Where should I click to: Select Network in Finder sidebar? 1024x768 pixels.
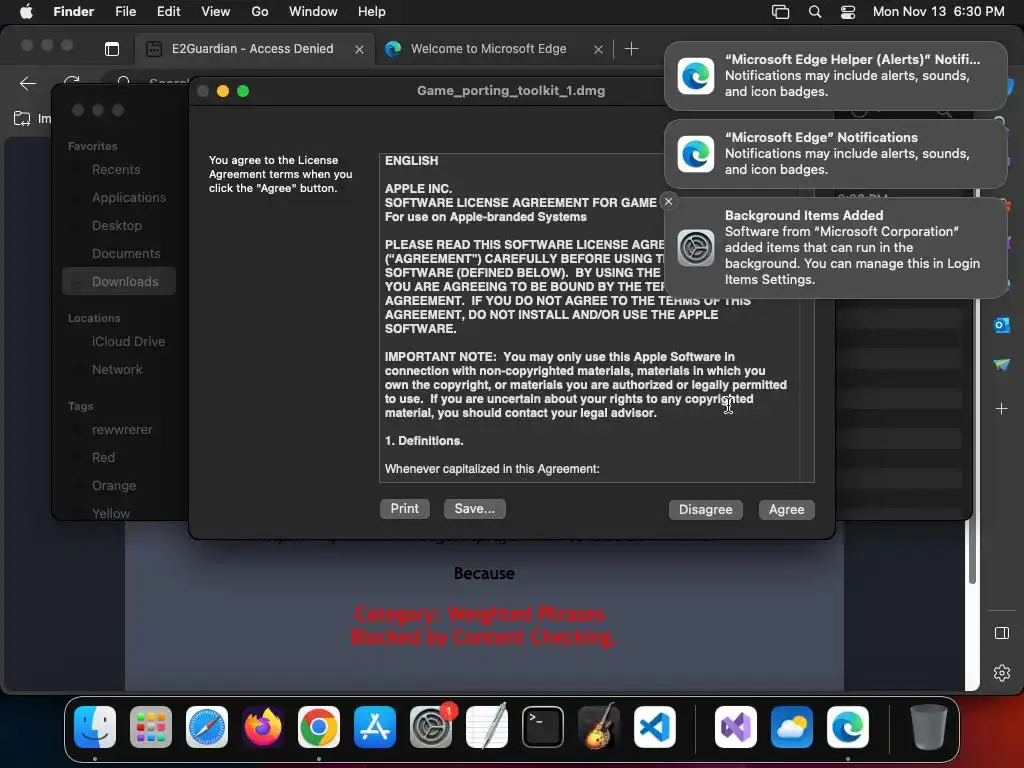pos(117,370)
